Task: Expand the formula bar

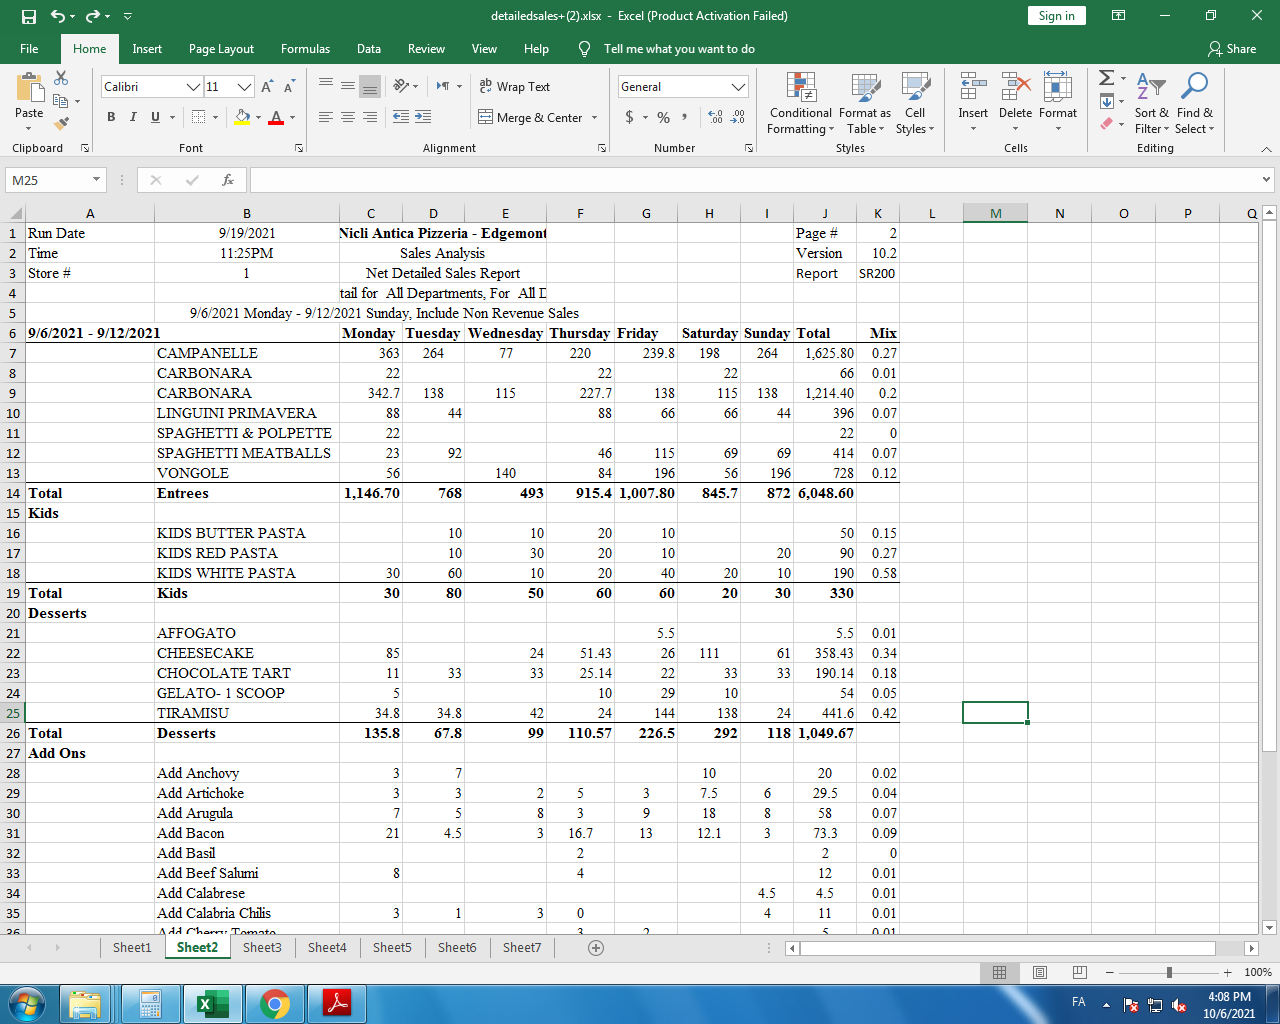Action: click(1267, 180)
